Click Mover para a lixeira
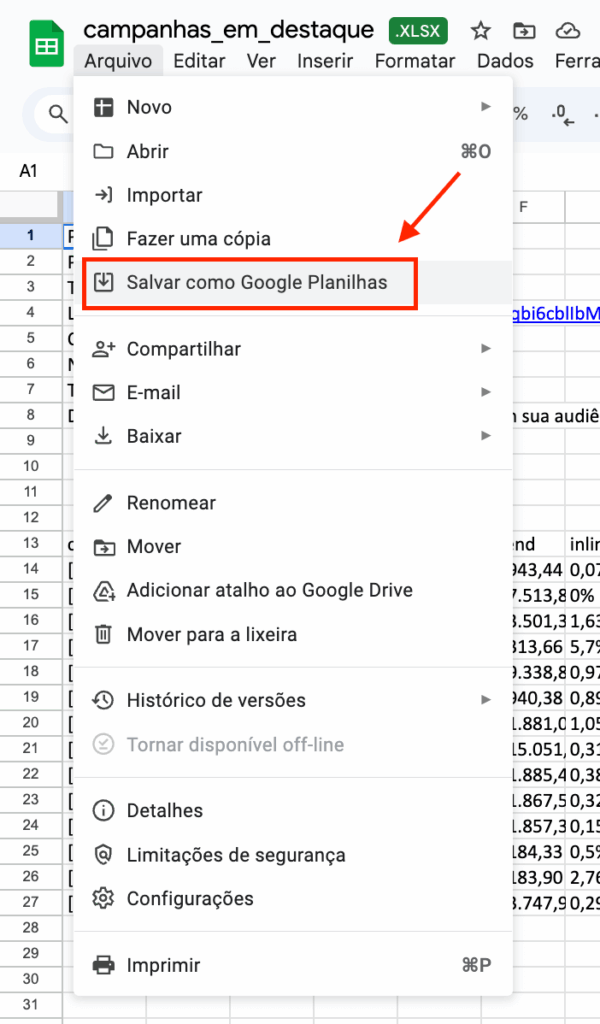600x1024 pixels. (x=211, y=634)
